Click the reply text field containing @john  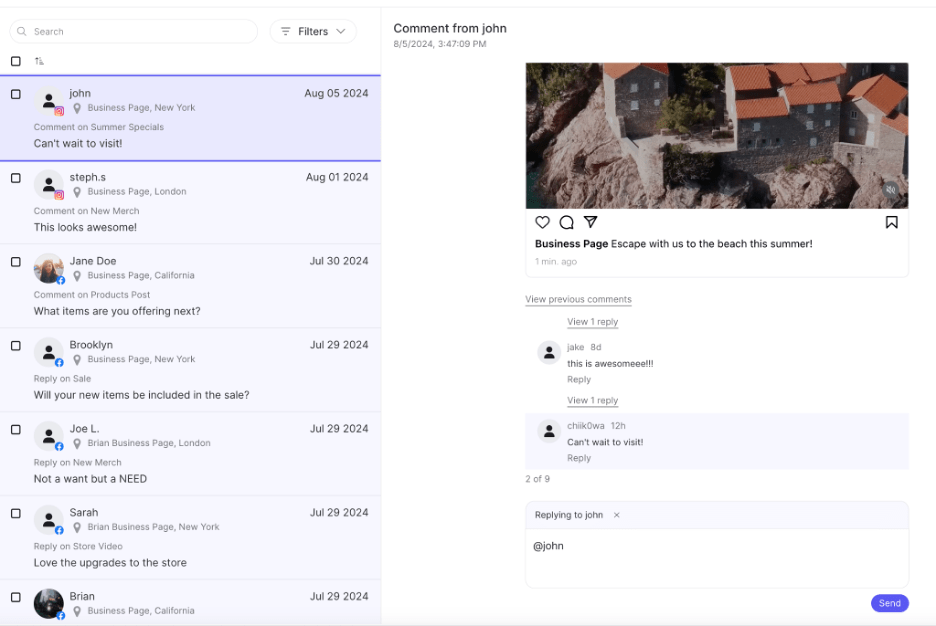point(717,558)
